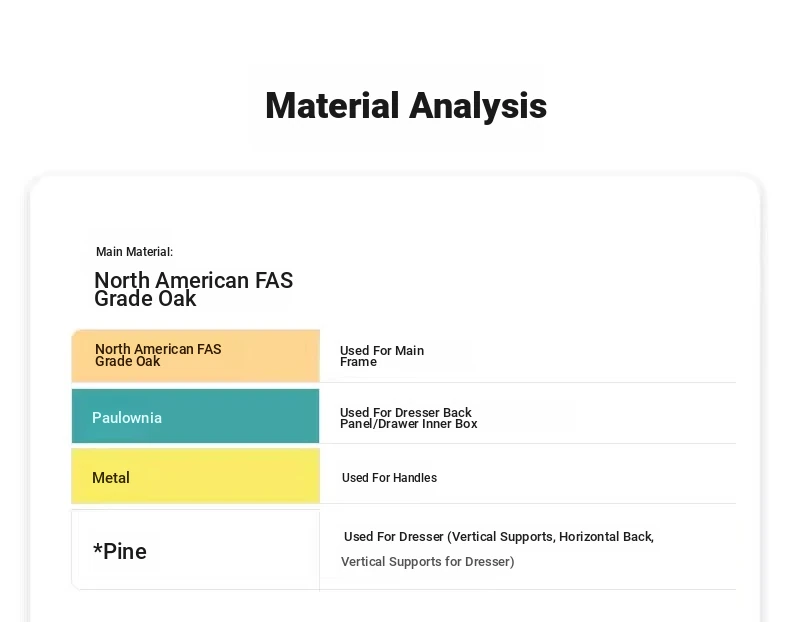The image size is (790, 622).
Task: Click Grade Oak in the orange cell
Action: (127, 362)
